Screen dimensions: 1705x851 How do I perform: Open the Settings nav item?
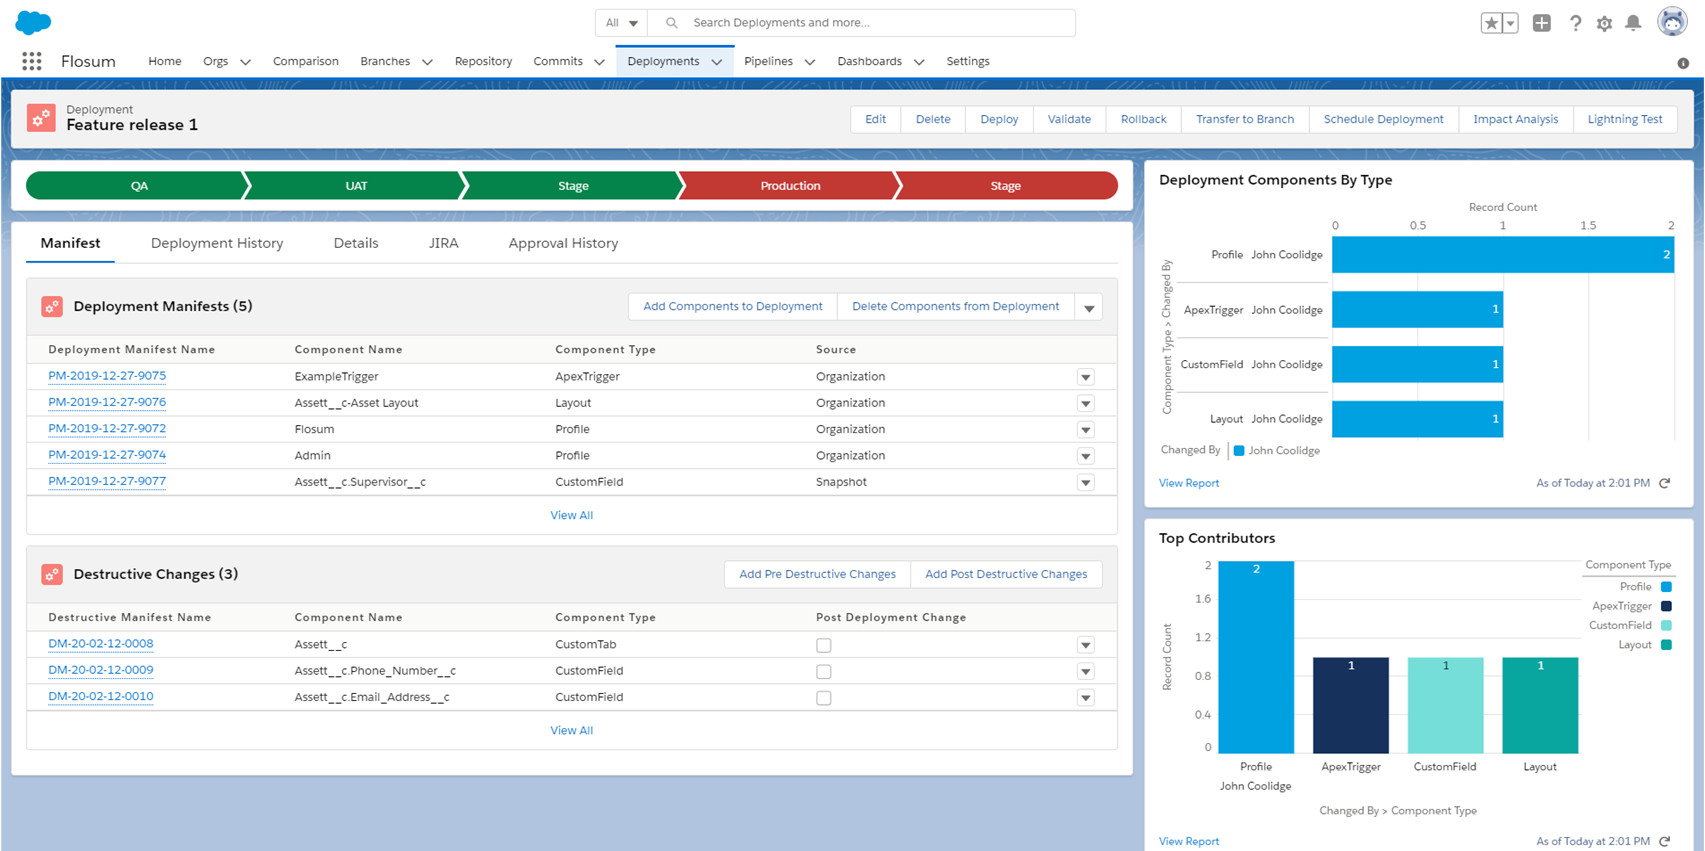coord(968,61)
